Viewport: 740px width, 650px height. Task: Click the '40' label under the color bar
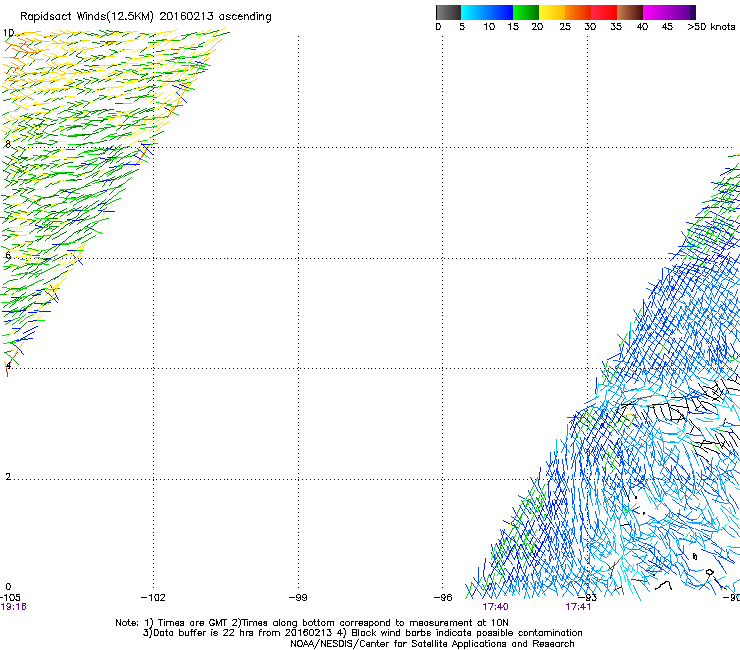click(x=642, y=27)
